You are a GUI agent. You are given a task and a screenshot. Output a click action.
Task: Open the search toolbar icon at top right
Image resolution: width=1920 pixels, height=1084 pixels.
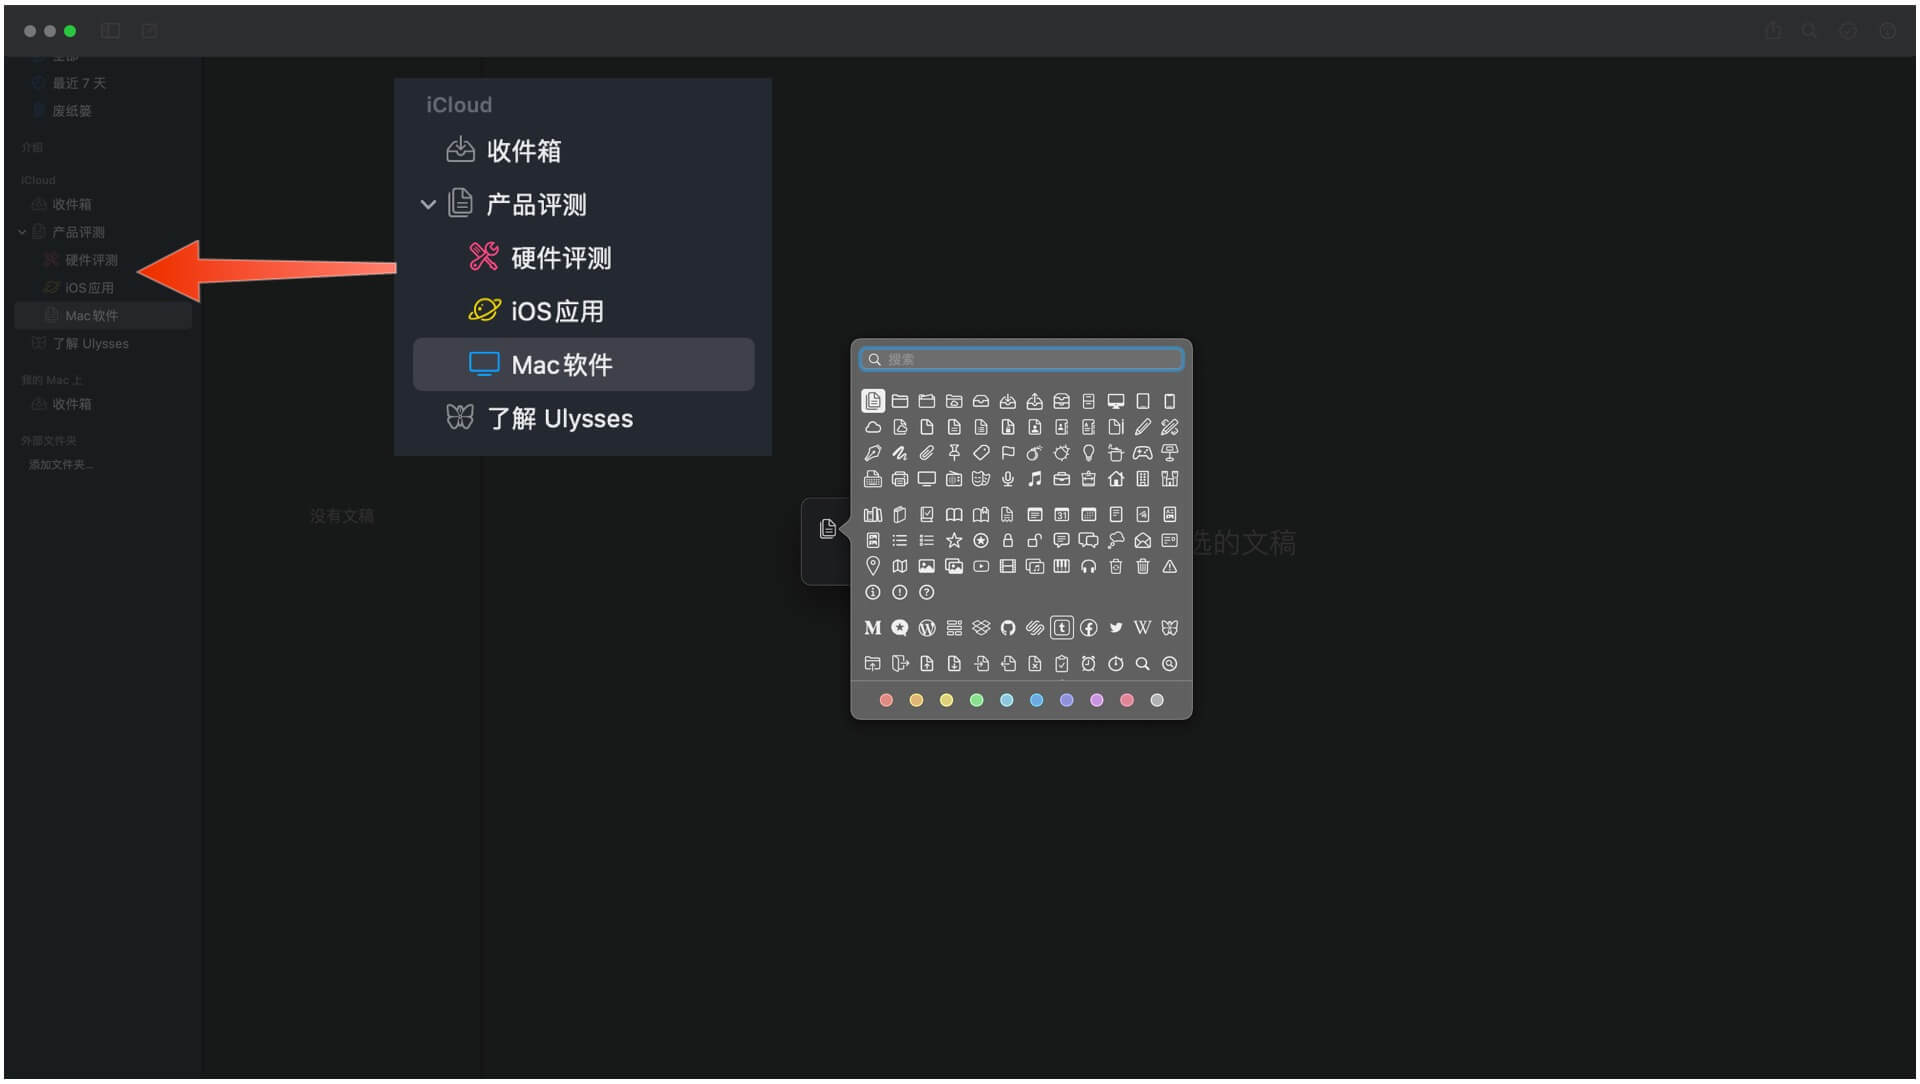click(x=1809, y=31)
